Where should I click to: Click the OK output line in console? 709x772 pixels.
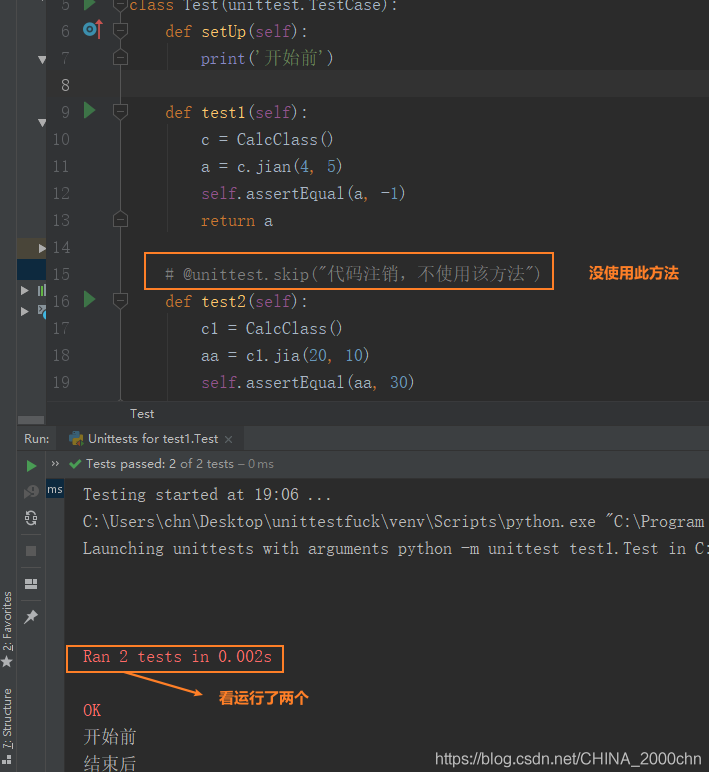point(92,710)
